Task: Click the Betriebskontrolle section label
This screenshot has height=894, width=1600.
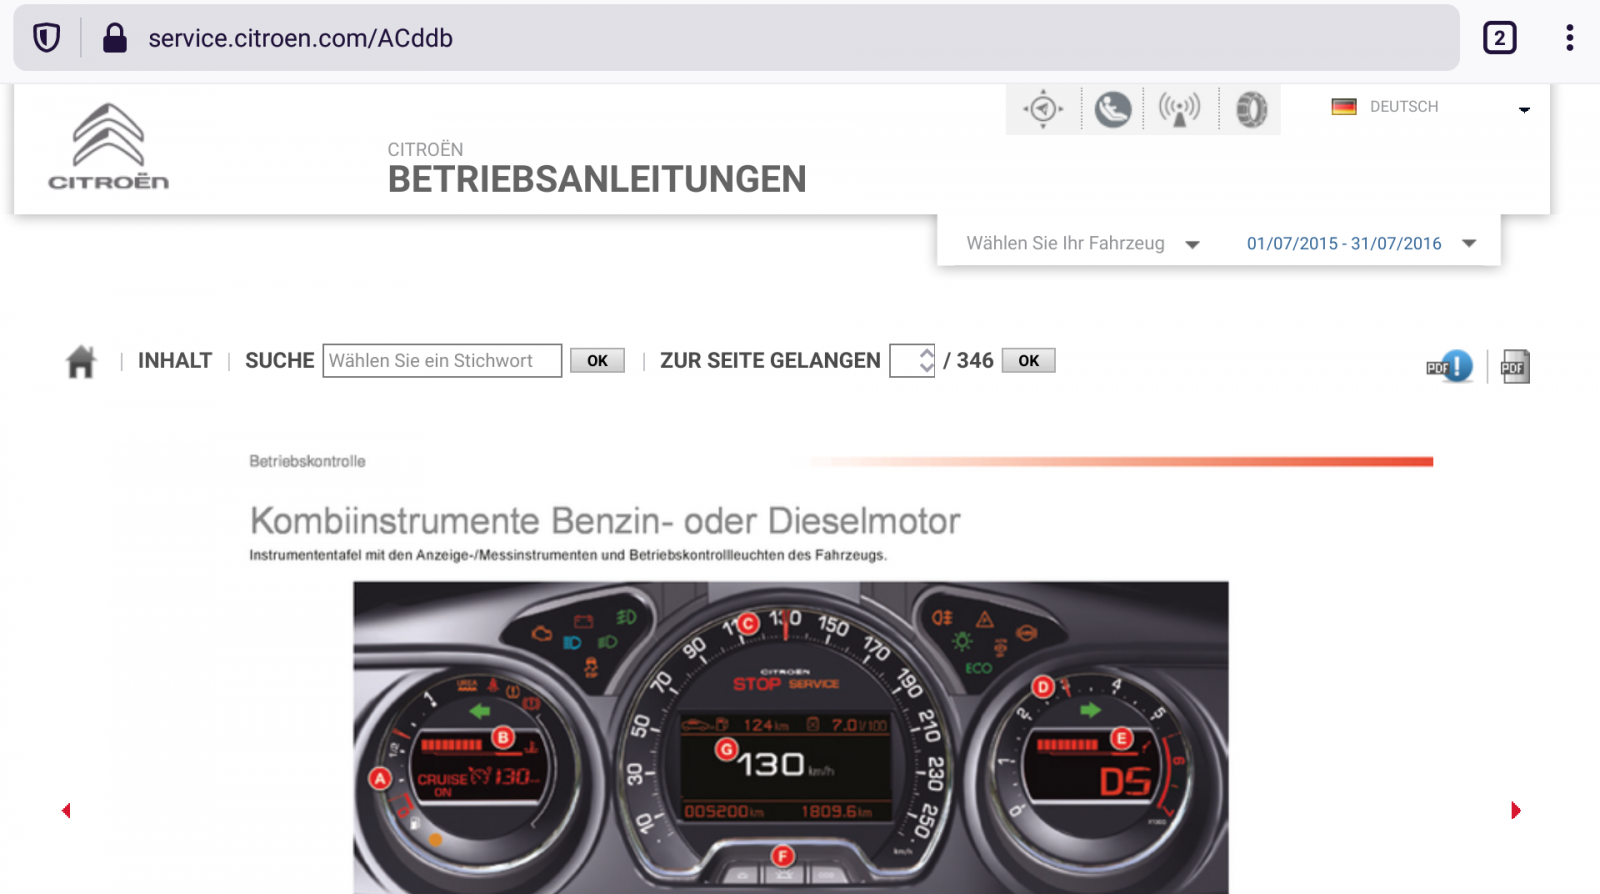Action: pyautogui.click(x=307, y=461)
